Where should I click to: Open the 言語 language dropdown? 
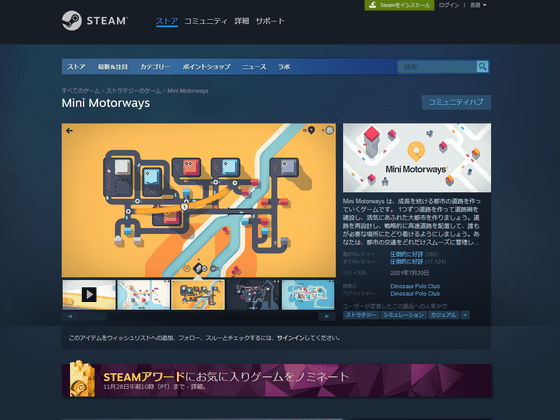(478, 5)
